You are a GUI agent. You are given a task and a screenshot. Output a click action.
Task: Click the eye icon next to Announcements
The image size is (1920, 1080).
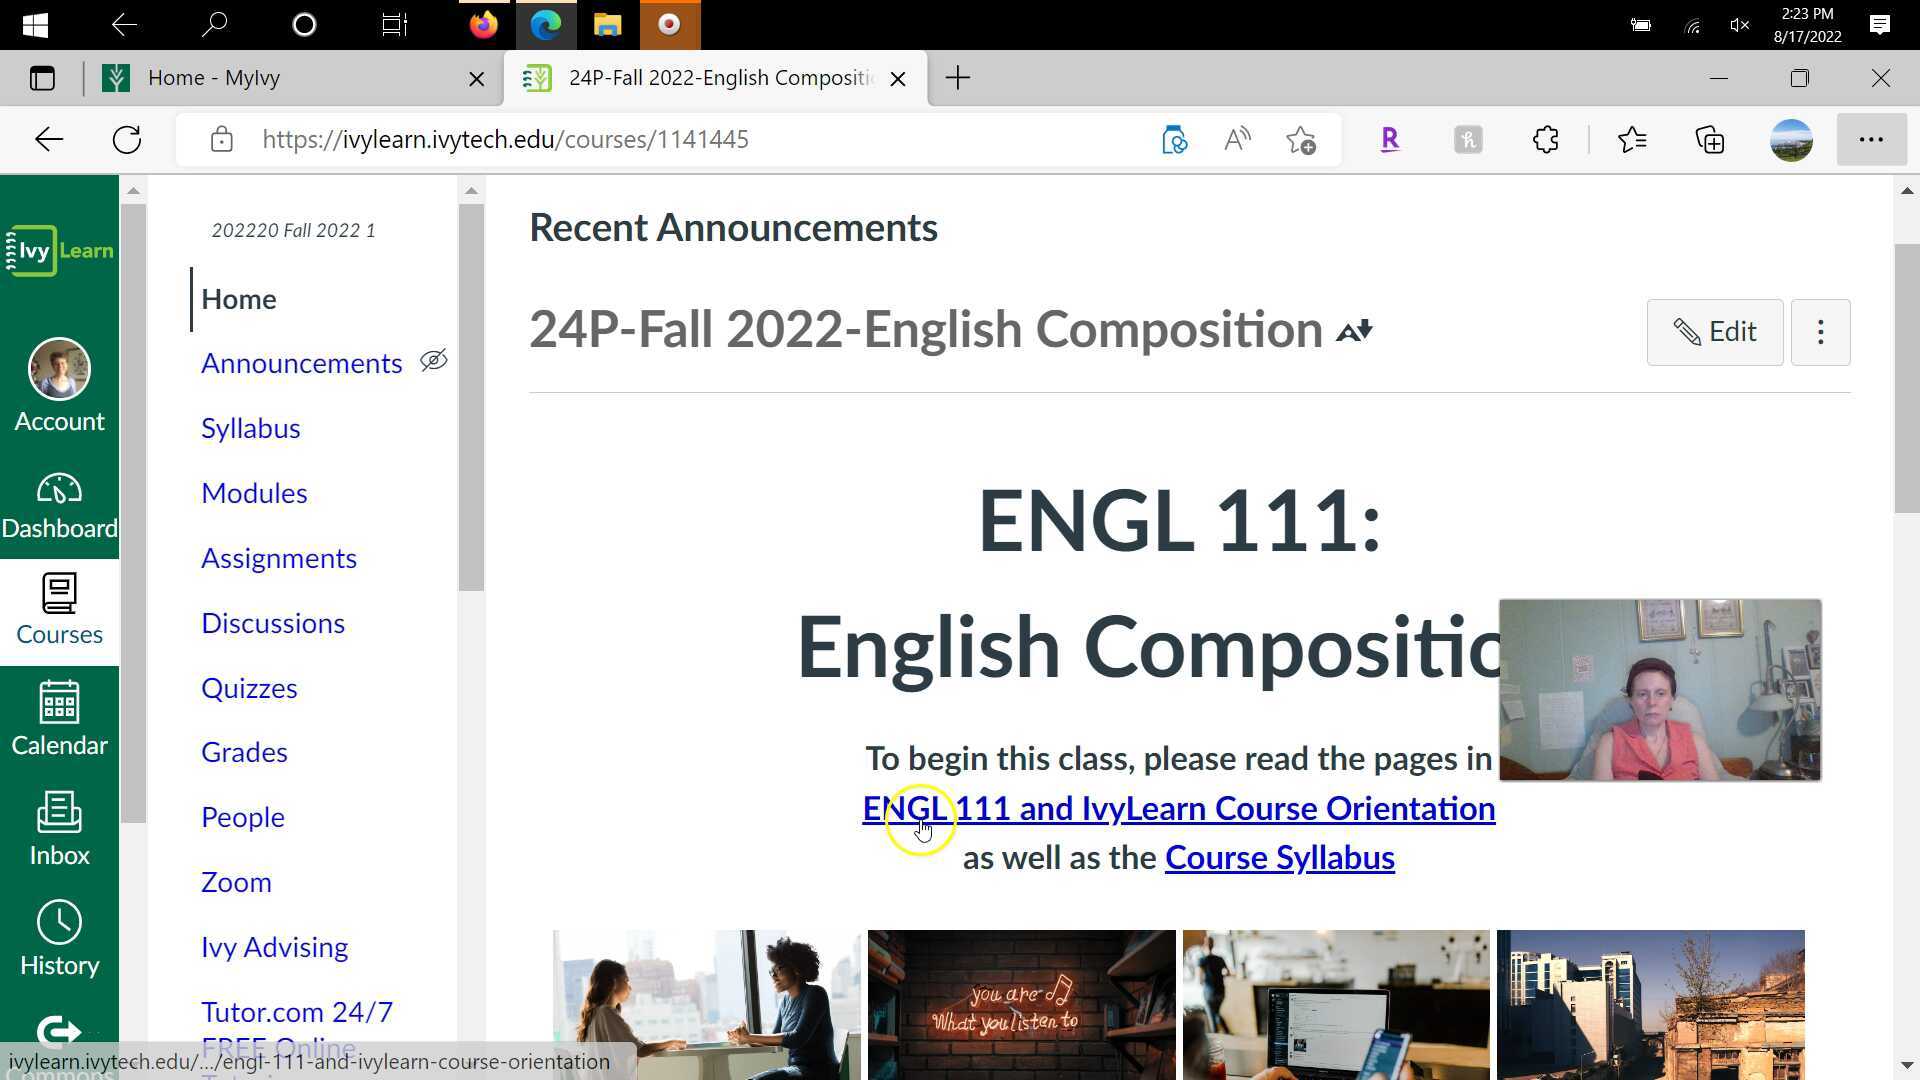click(433, 360)
